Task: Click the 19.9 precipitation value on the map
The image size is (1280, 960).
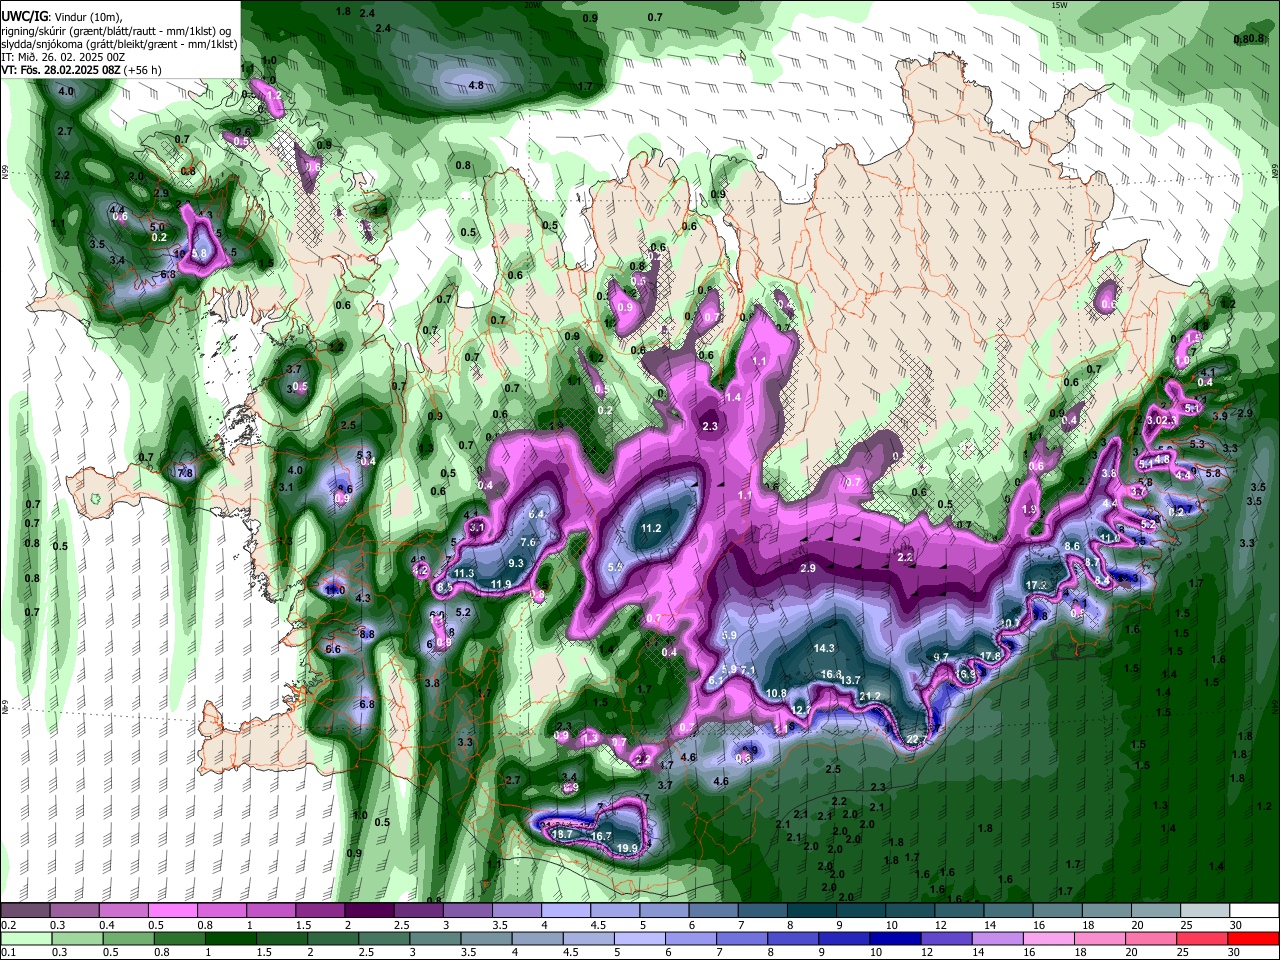Action: pyautogui.click(x=627, y=848)
